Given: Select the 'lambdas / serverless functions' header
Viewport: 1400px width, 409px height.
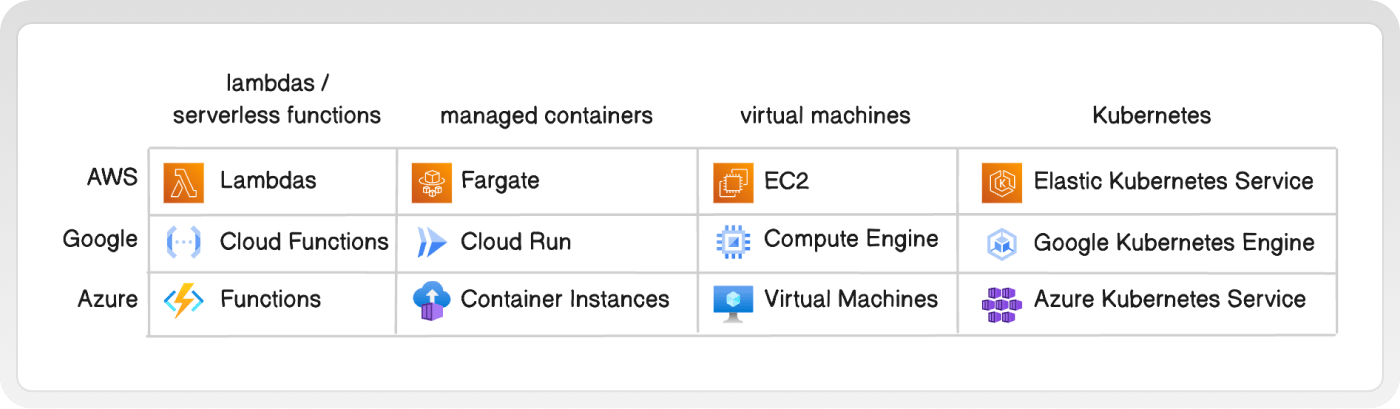Looking at the screenshot, I should pos(277,99).
